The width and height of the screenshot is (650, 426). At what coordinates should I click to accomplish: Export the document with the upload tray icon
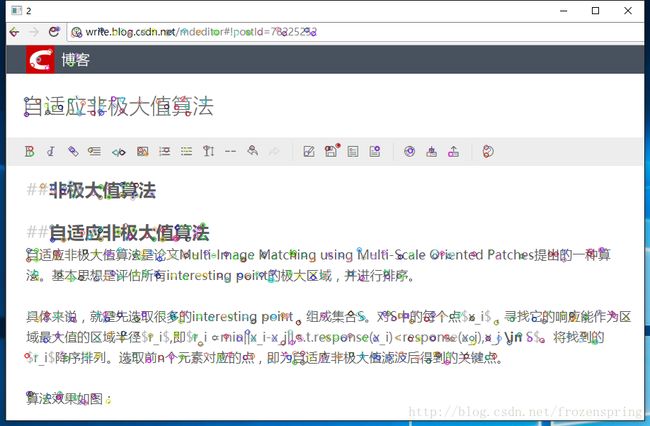click(x=454, y=151)
